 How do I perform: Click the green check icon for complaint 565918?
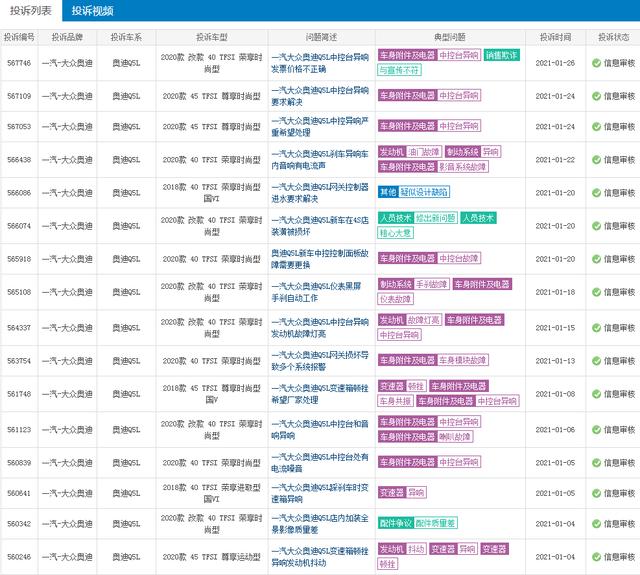click(596, 259)
